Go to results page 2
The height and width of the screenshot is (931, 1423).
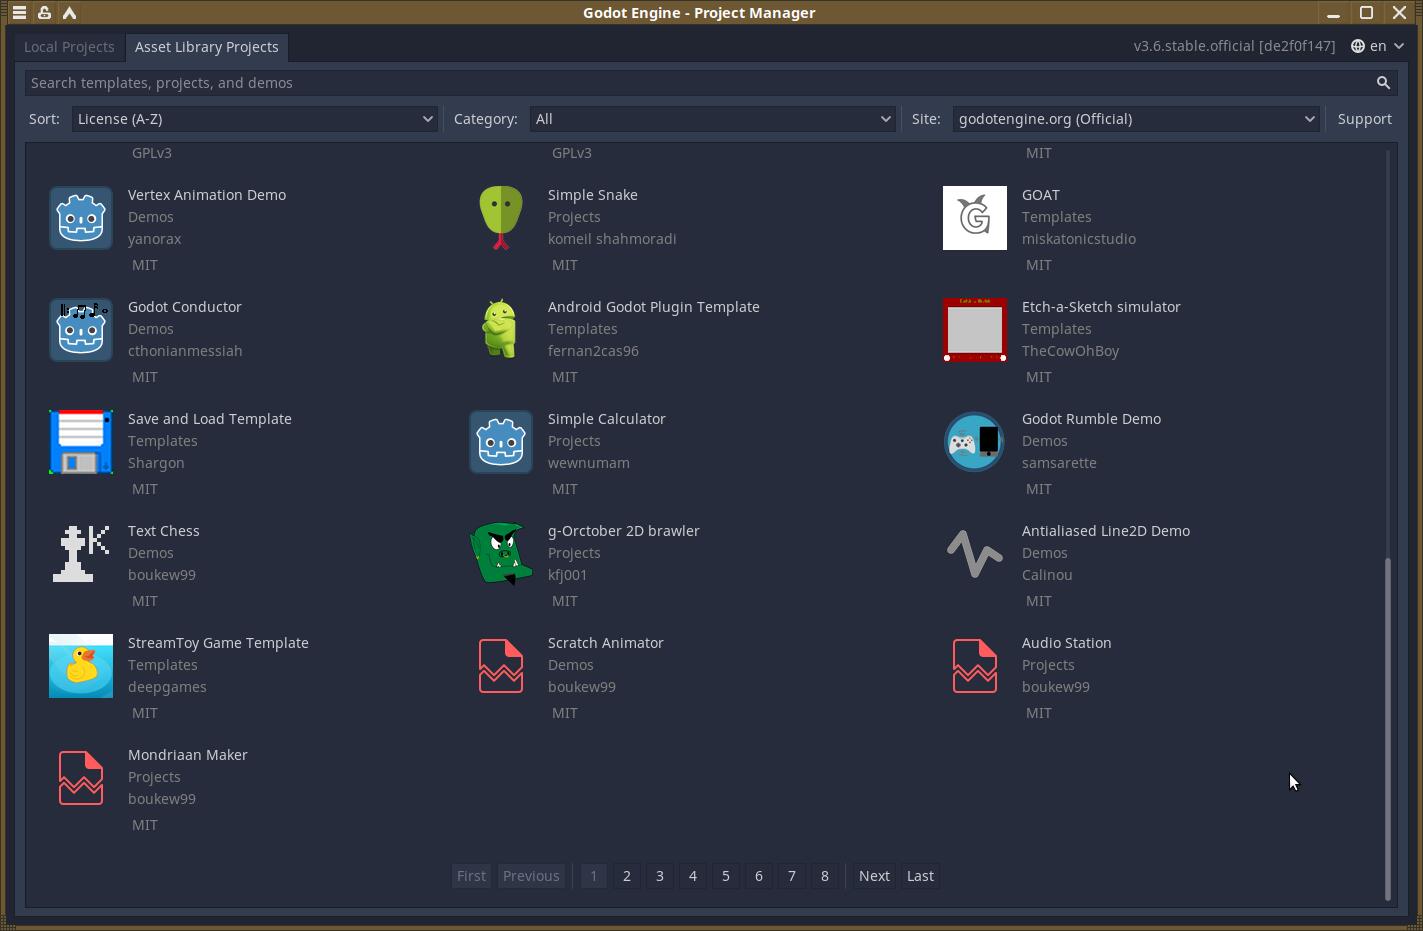[x=627, y=876]
